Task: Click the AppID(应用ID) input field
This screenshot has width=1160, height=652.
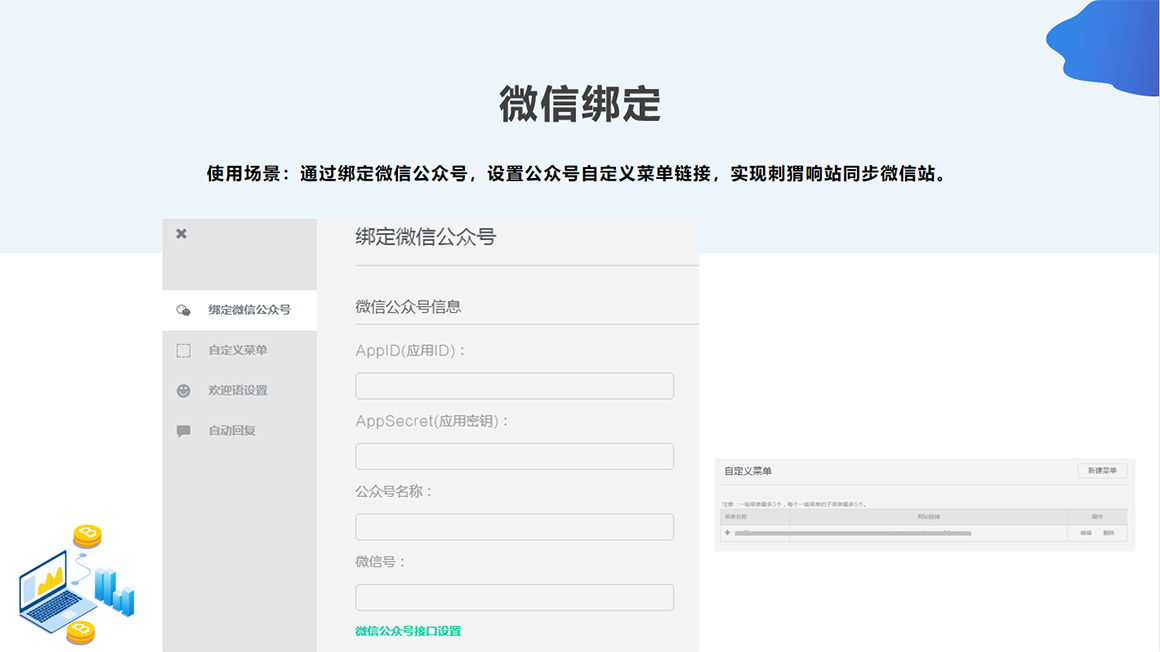Action: tap(514, 386)
